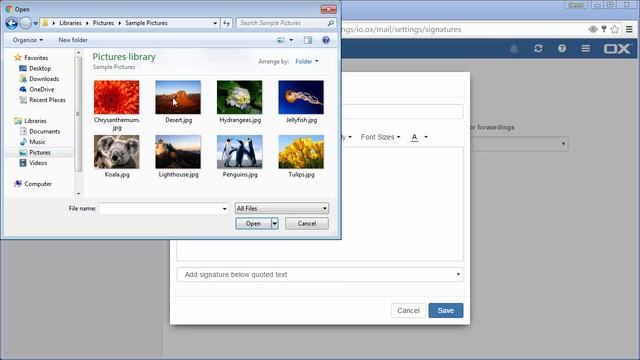Click the key icon in address bar
This screenshot has width=640, height=360.
604,29
